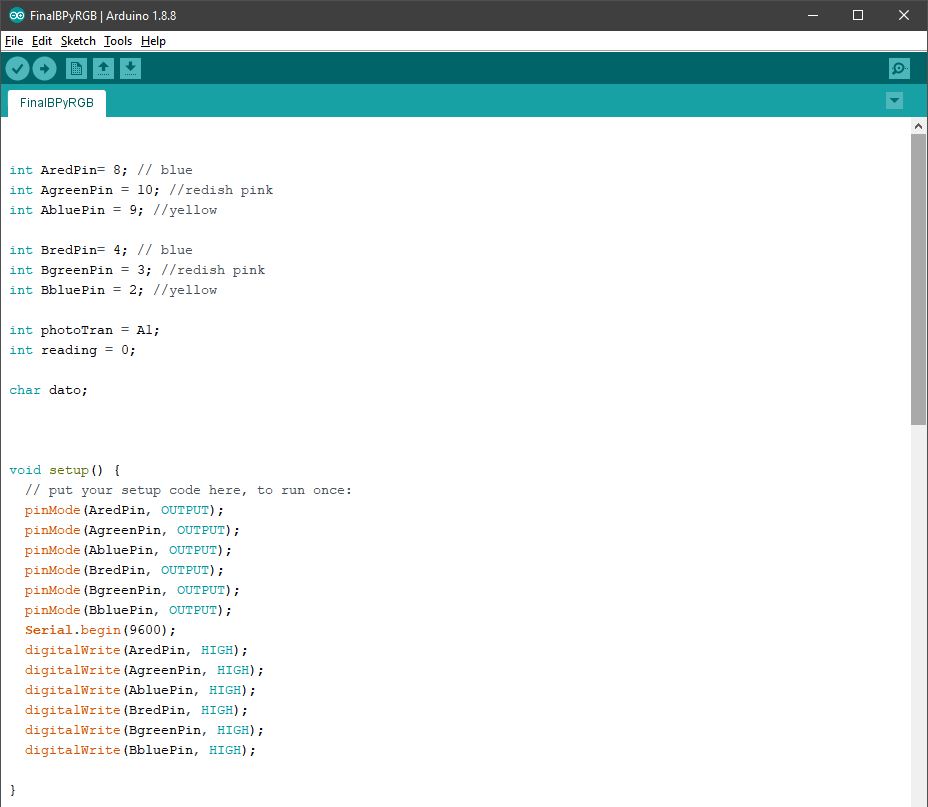This screenshot has width=928, height=807.
Task: Click 'pinMode(AbluePin, OUTPUT);' line
Action: tap(128, 551)
